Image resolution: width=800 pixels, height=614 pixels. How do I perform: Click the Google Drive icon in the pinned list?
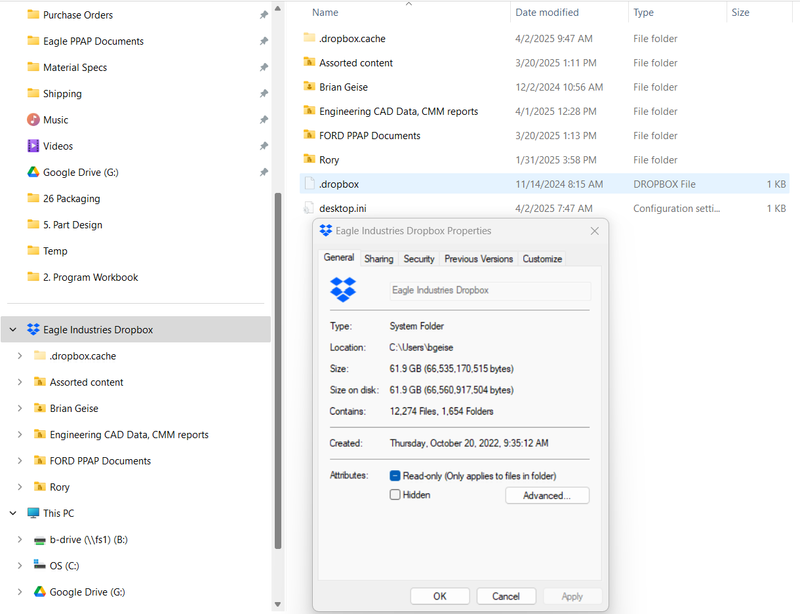(x=34, y=172)
